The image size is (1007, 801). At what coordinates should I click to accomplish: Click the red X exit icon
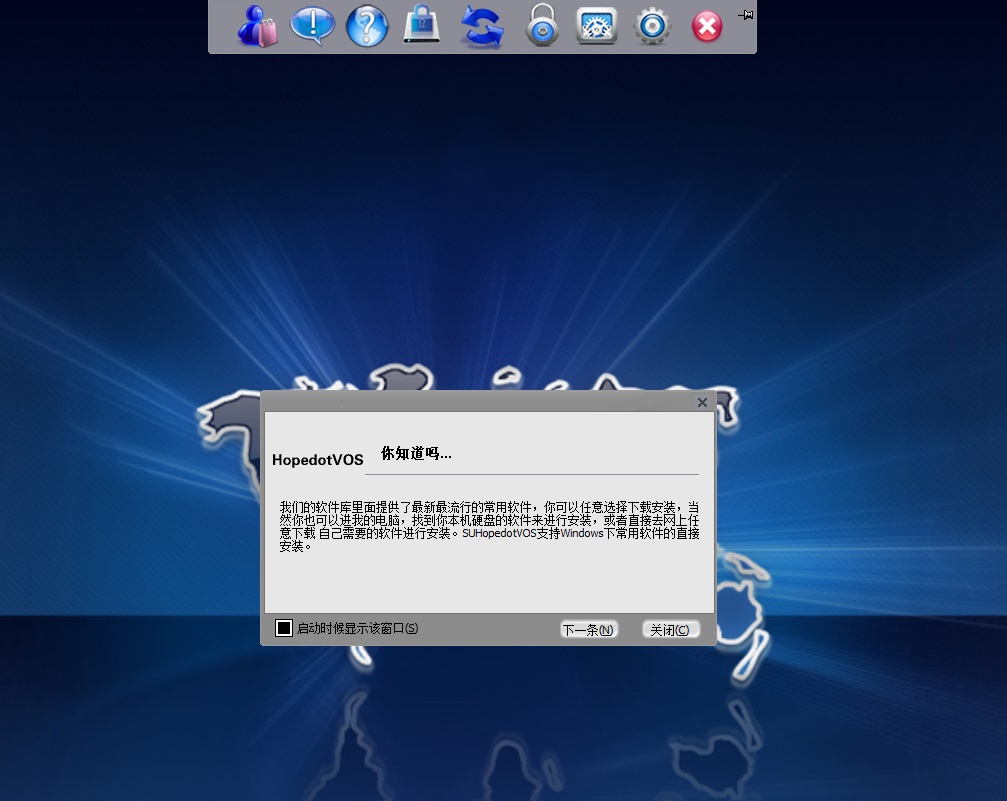pos(706,27)
